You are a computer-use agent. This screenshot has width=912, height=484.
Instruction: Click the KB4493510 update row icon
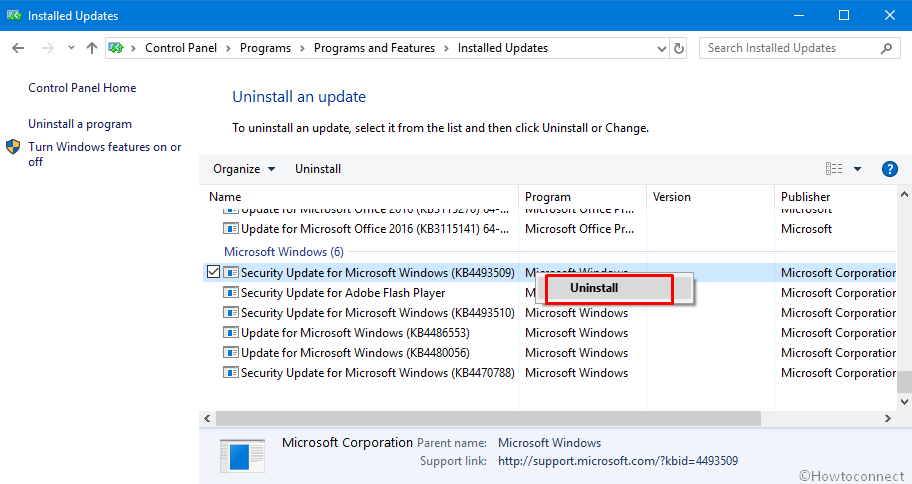pos(231,312)
